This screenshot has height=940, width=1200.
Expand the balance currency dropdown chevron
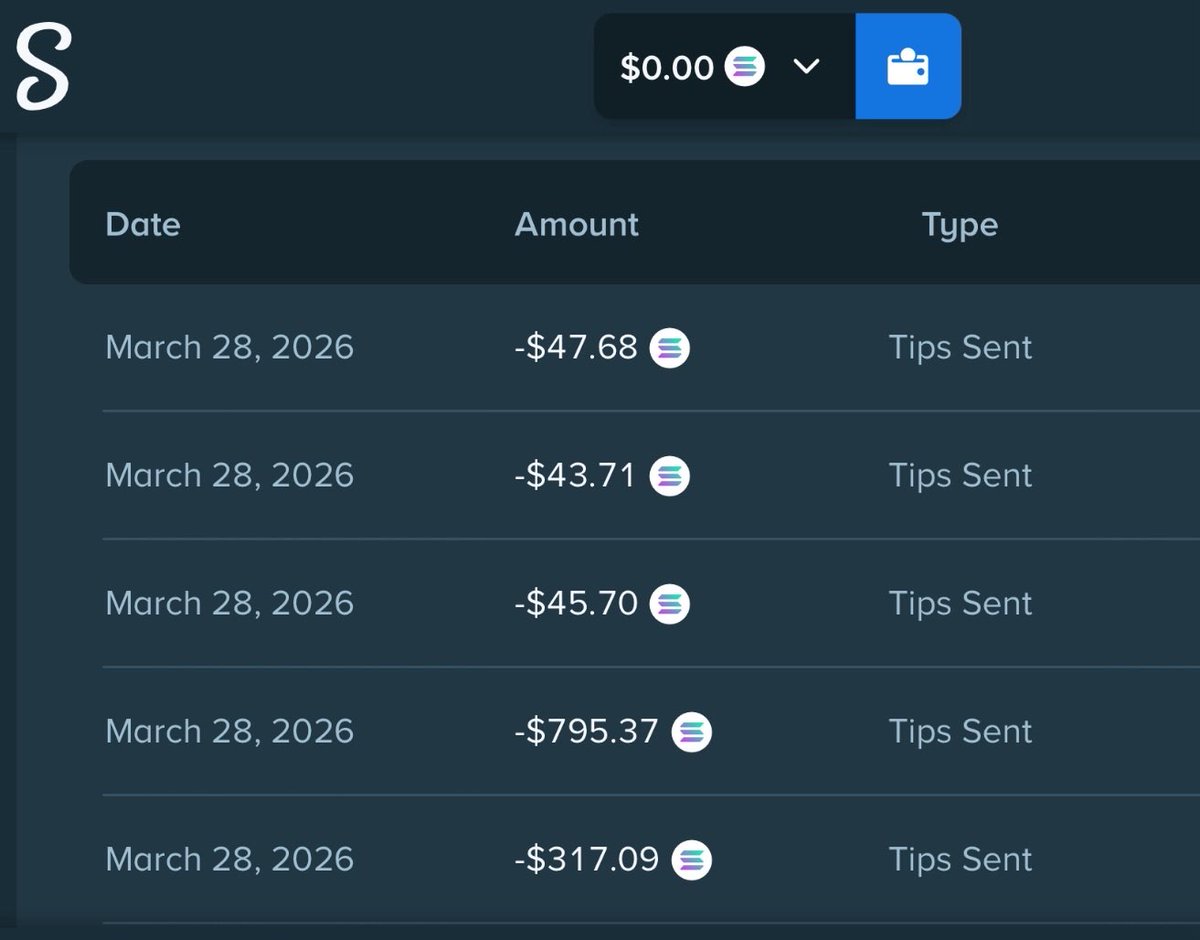(806, 67)
